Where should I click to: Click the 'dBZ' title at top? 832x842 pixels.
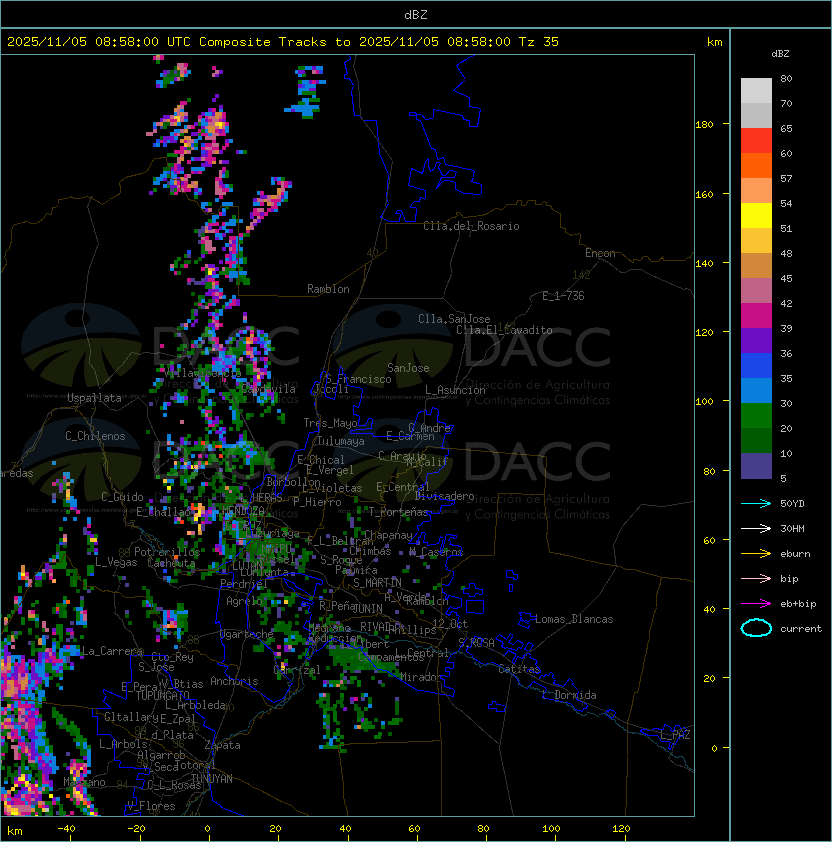(x=416, y=14)
